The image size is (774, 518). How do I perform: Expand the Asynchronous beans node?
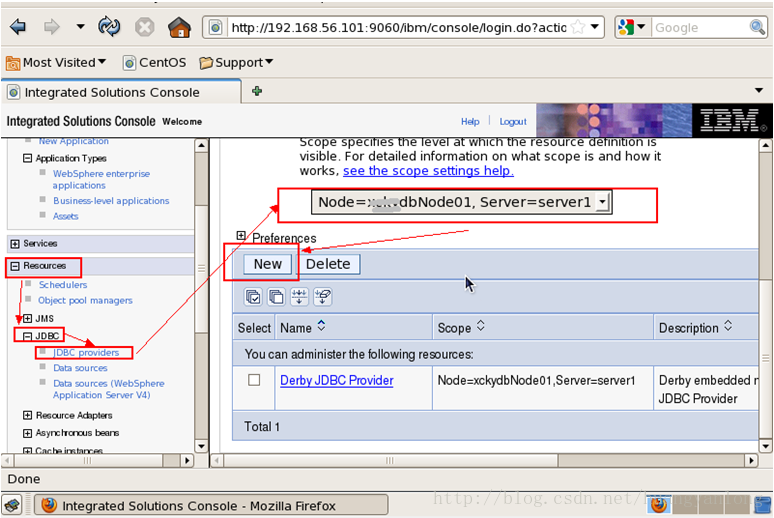(28, 433)
